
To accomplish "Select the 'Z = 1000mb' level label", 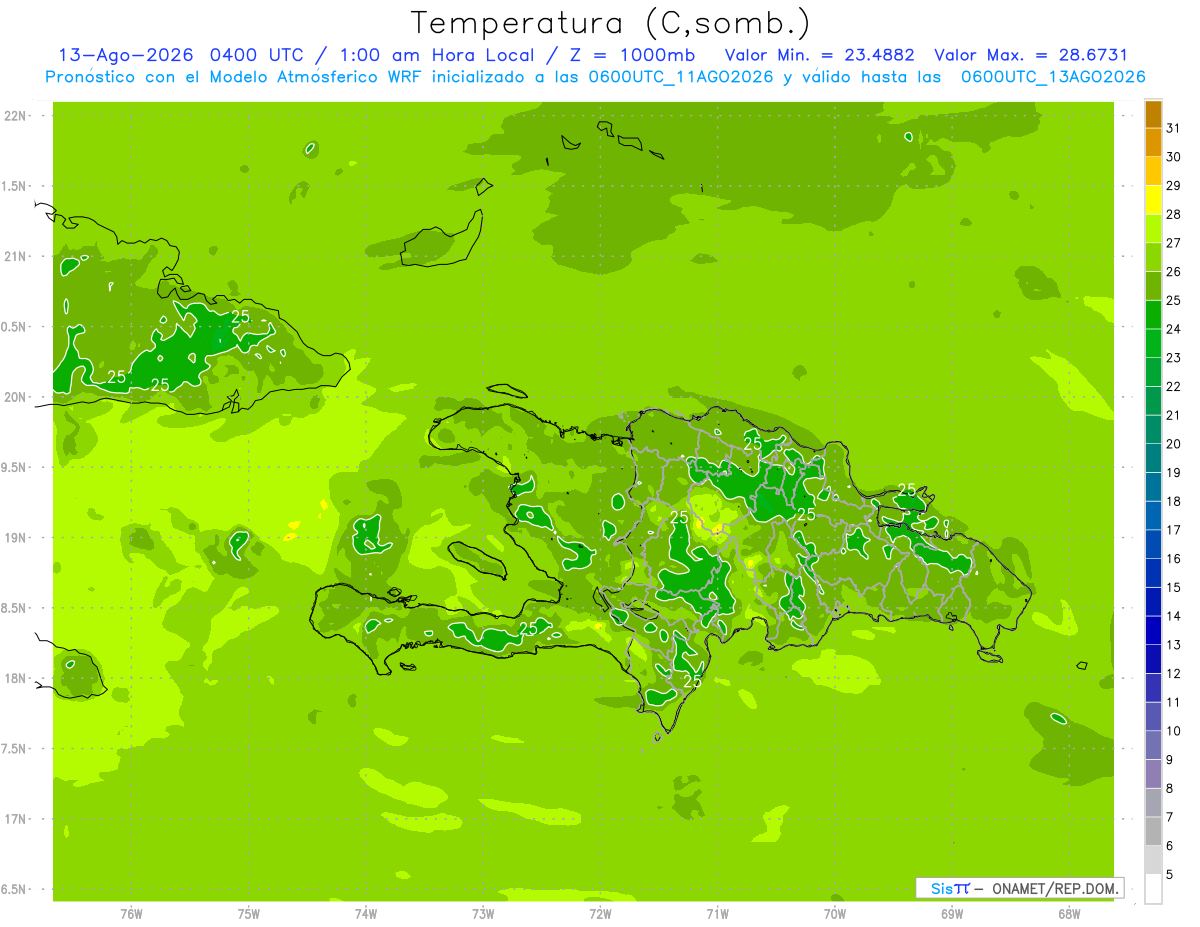I will tap(631, 55).
